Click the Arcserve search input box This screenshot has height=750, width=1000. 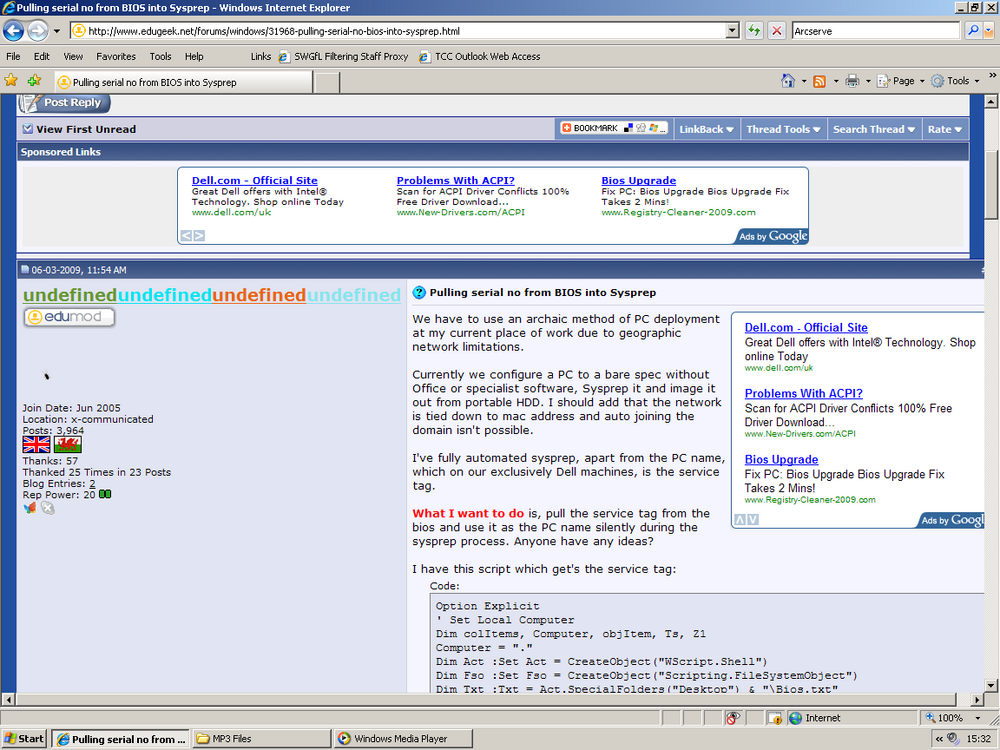[x=876, y=31]
